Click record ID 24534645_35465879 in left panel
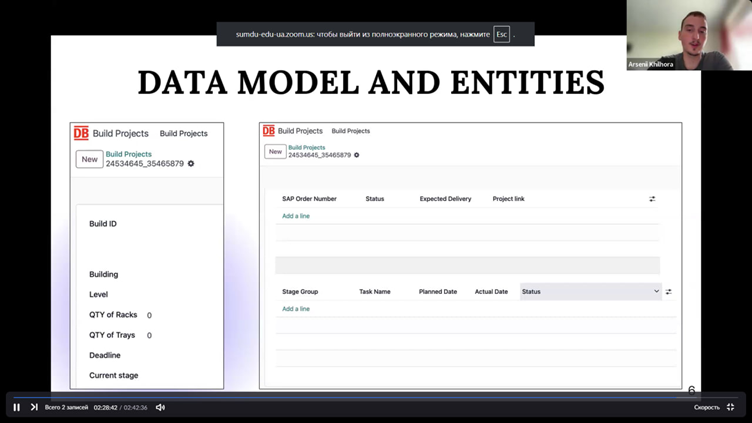 (145, 164)
